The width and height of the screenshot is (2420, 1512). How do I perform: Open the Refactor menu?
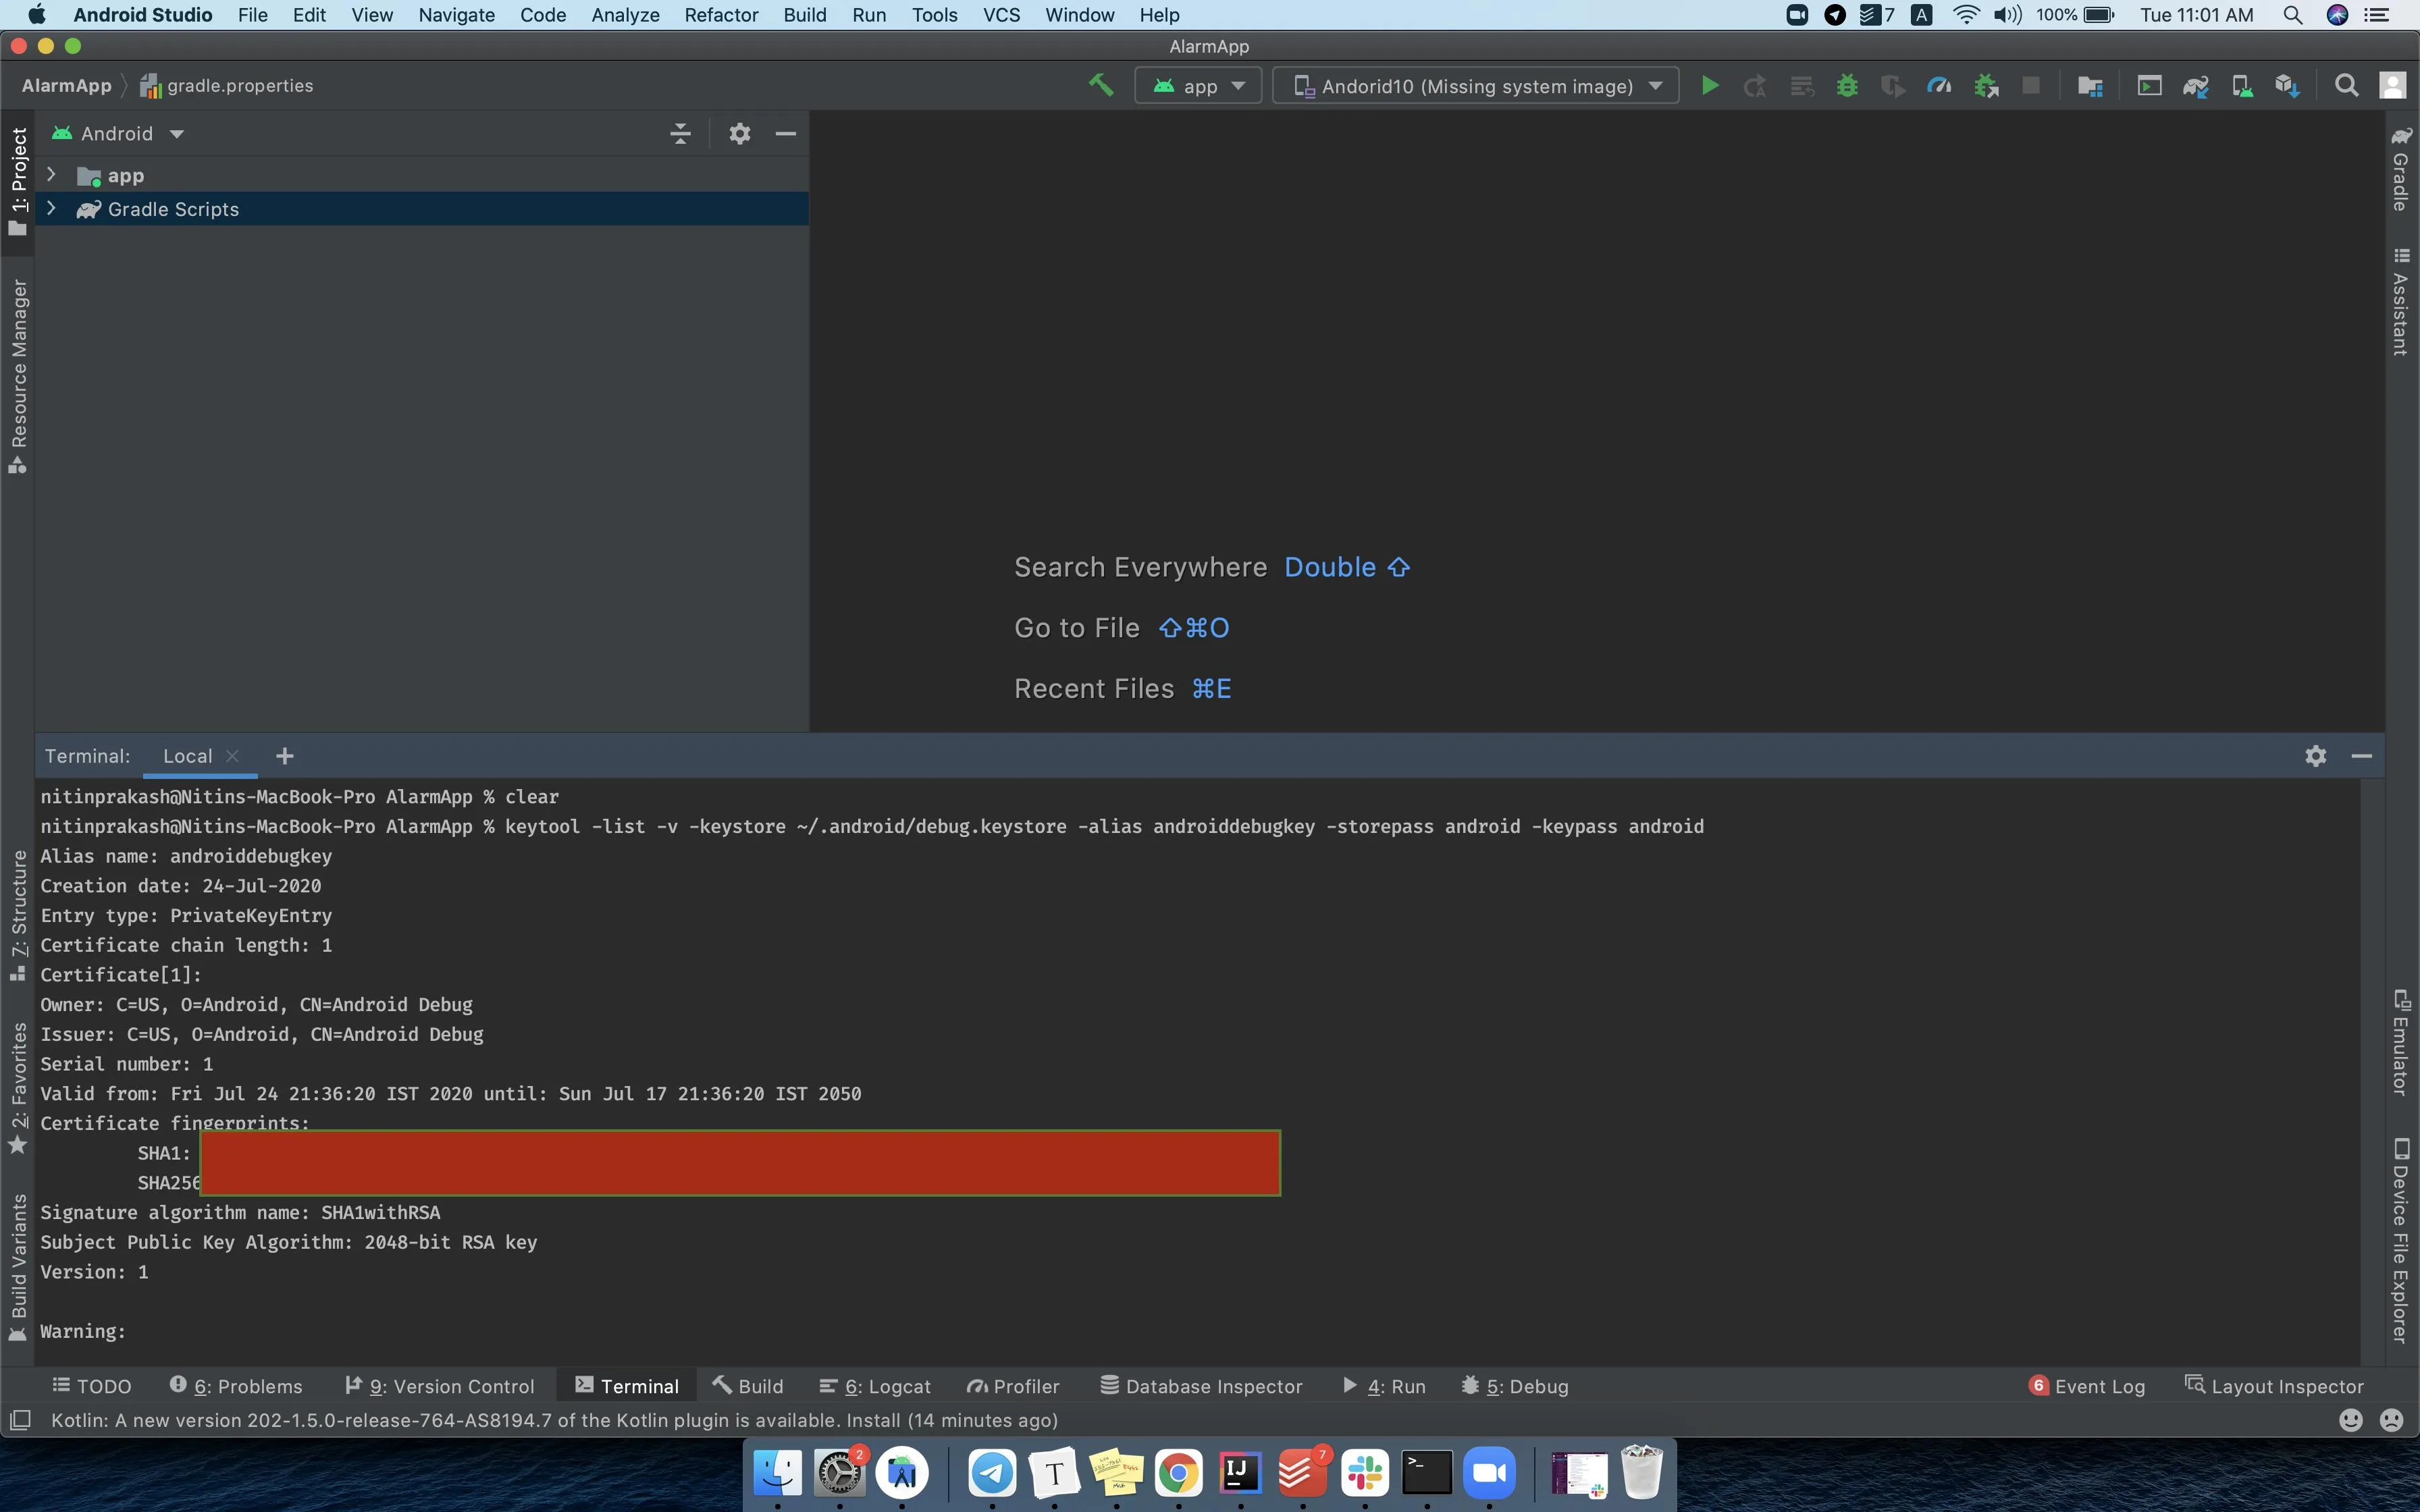[720, 15]
